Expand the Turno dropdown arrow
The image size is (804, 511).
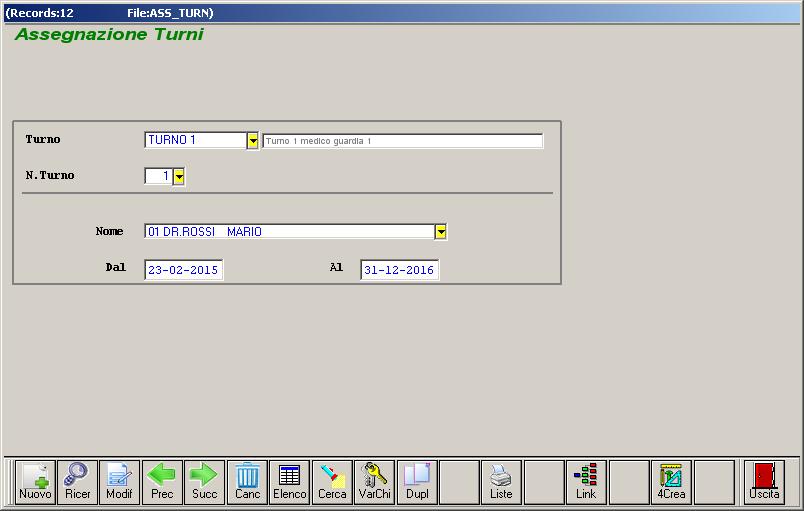click(x=253, y=140)
